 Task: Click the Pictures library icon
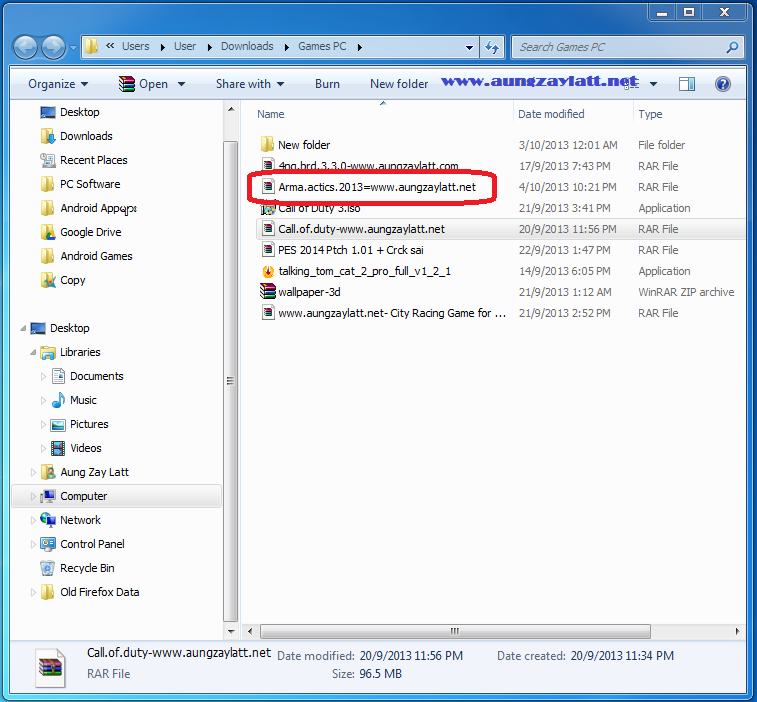[x=58, y=424]
